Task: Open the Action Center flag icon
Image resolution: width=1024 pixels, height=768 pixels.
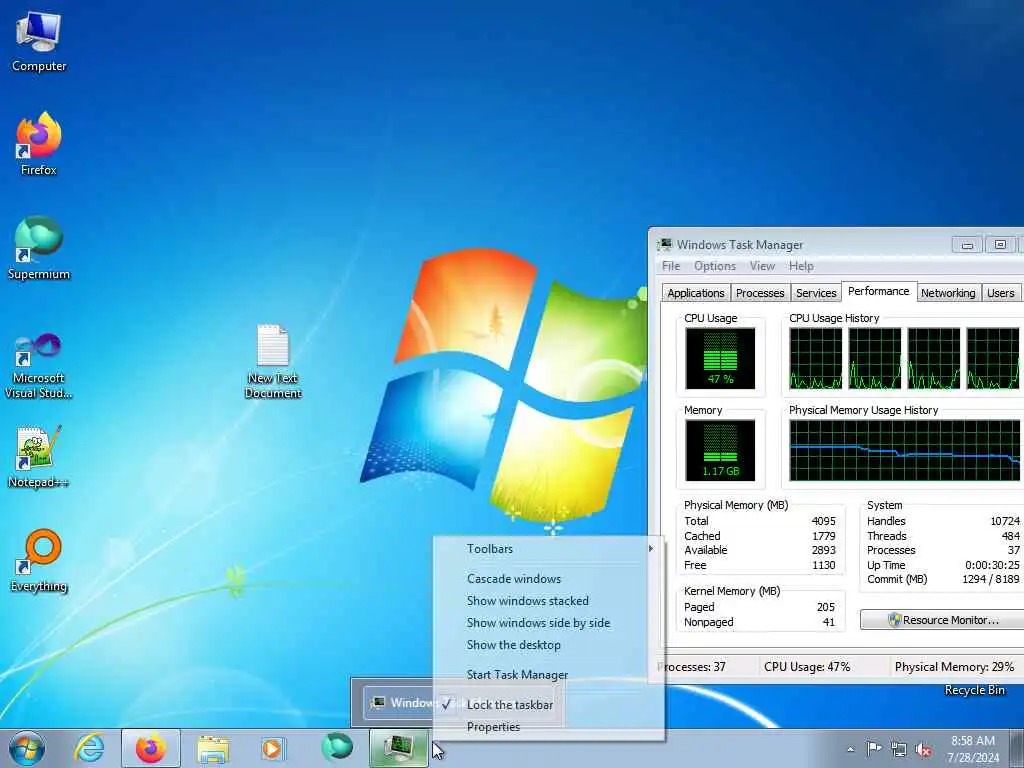Action: tap(874, 749)
